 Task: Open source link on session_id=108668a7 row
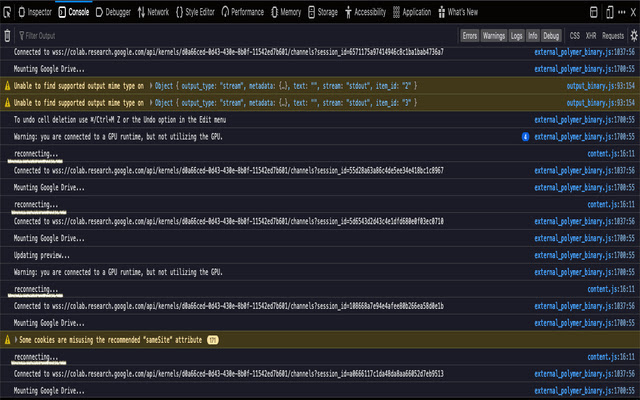coord(584,306)
